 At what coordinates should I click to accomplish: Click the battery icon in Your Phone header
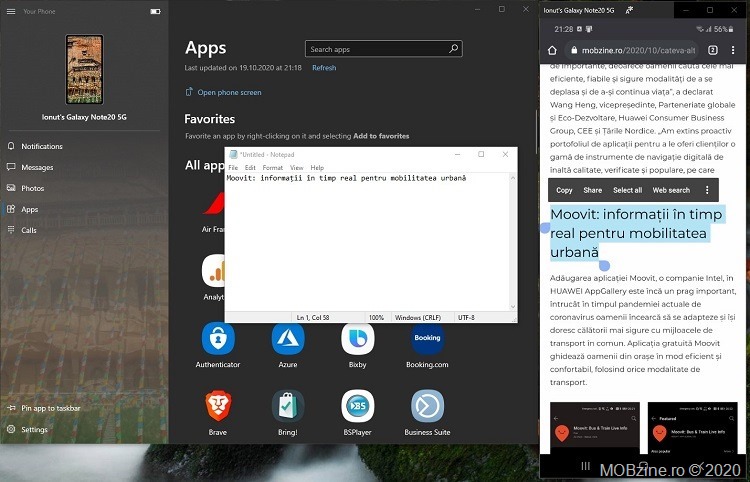155,11
